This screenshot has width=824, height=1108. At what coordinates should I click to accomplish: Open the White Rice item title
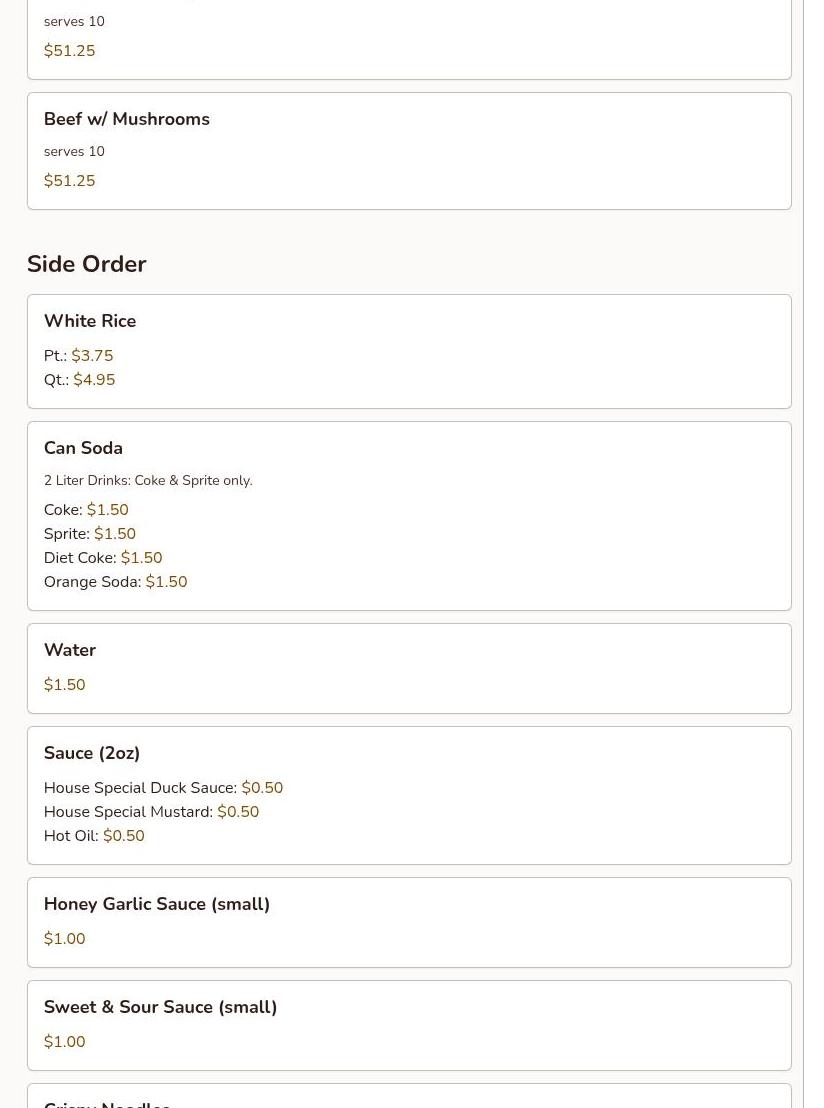click(x=90, y=321)
